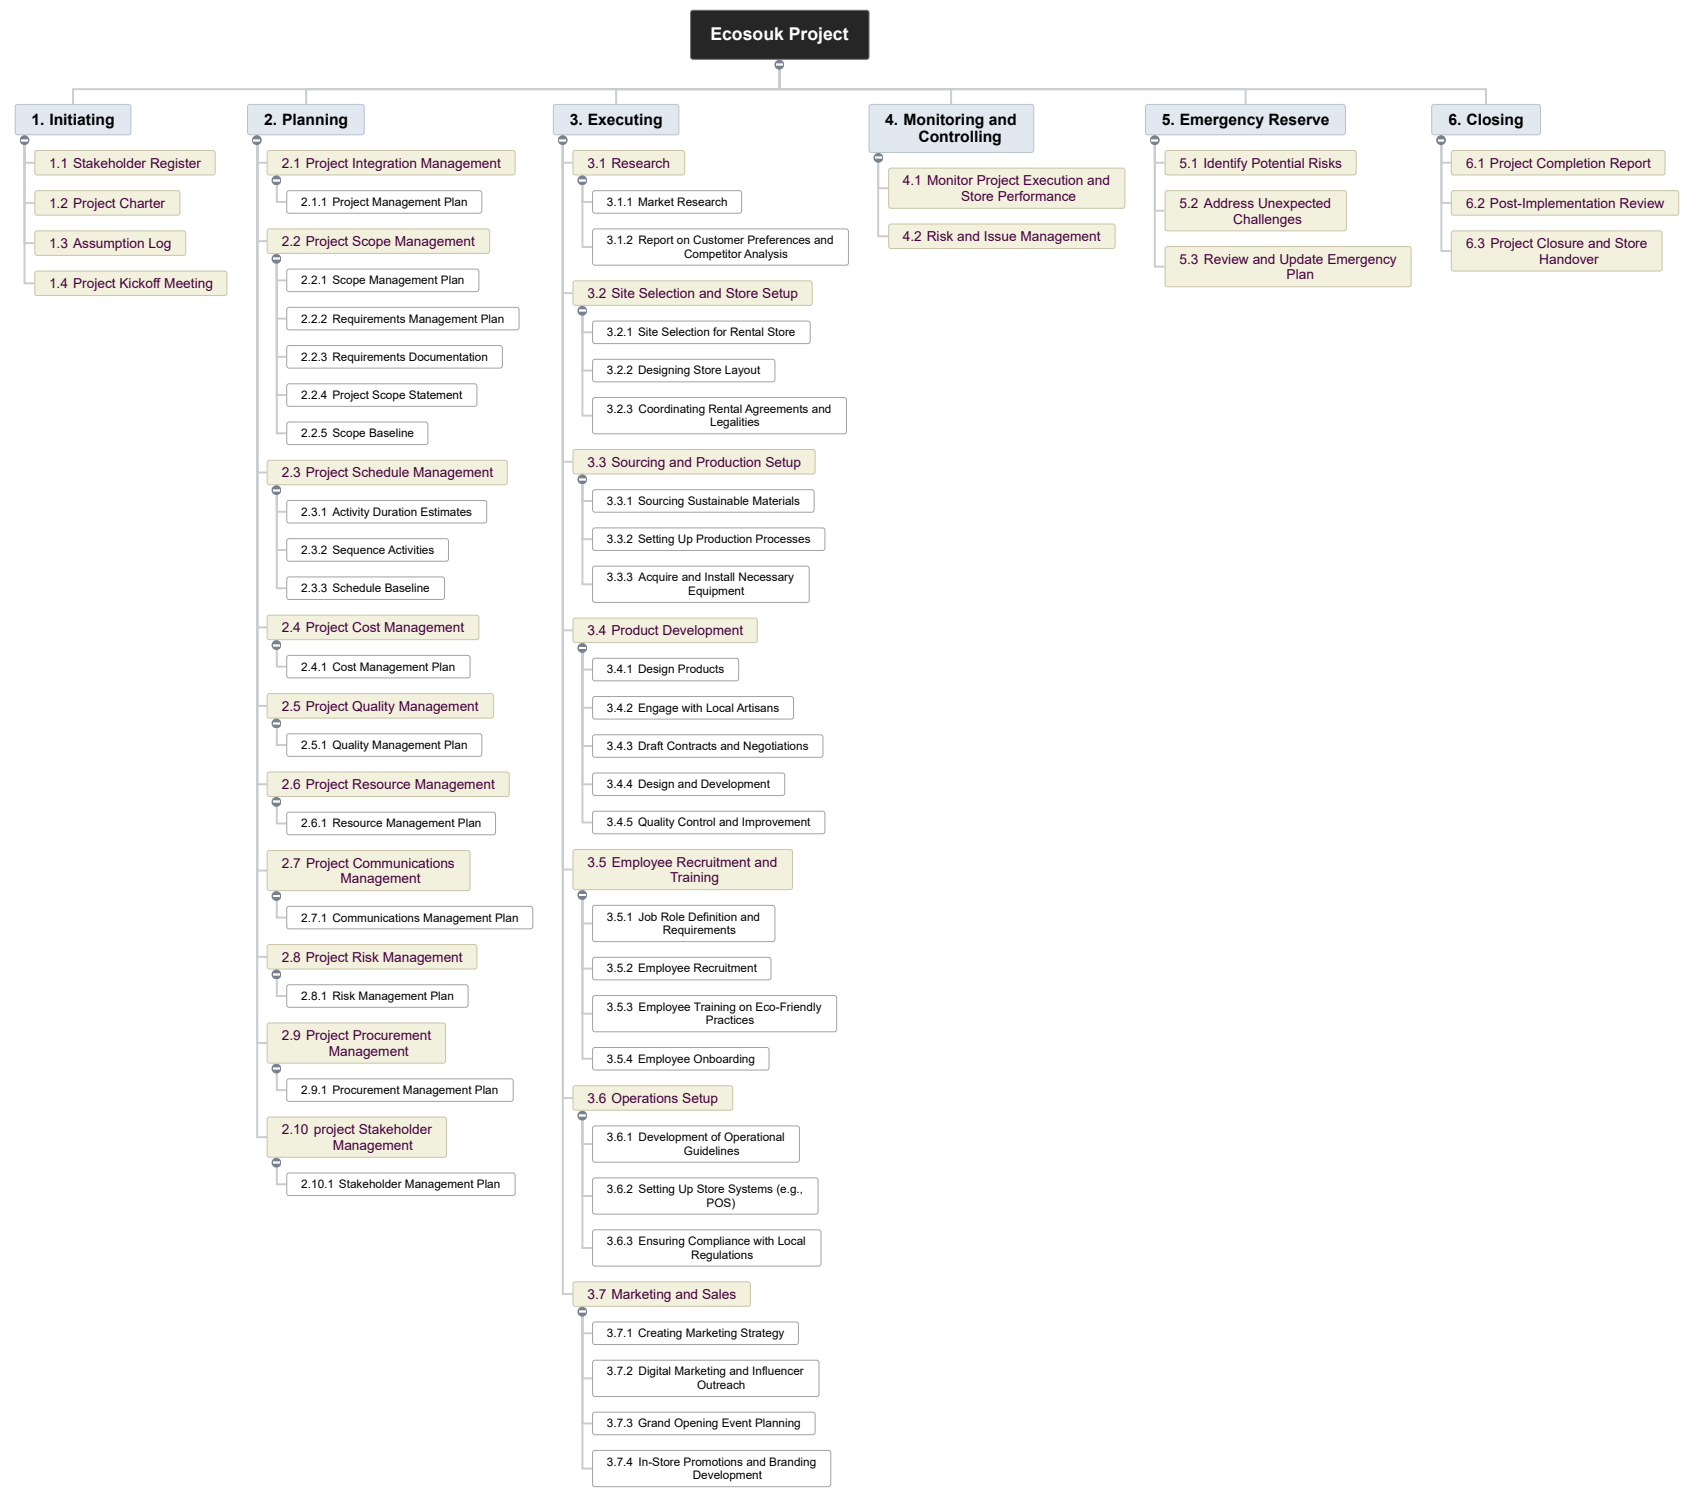Select the 1.2 Project Charter node
This screenshot has height=1490, width=1694.
[107, 203]
